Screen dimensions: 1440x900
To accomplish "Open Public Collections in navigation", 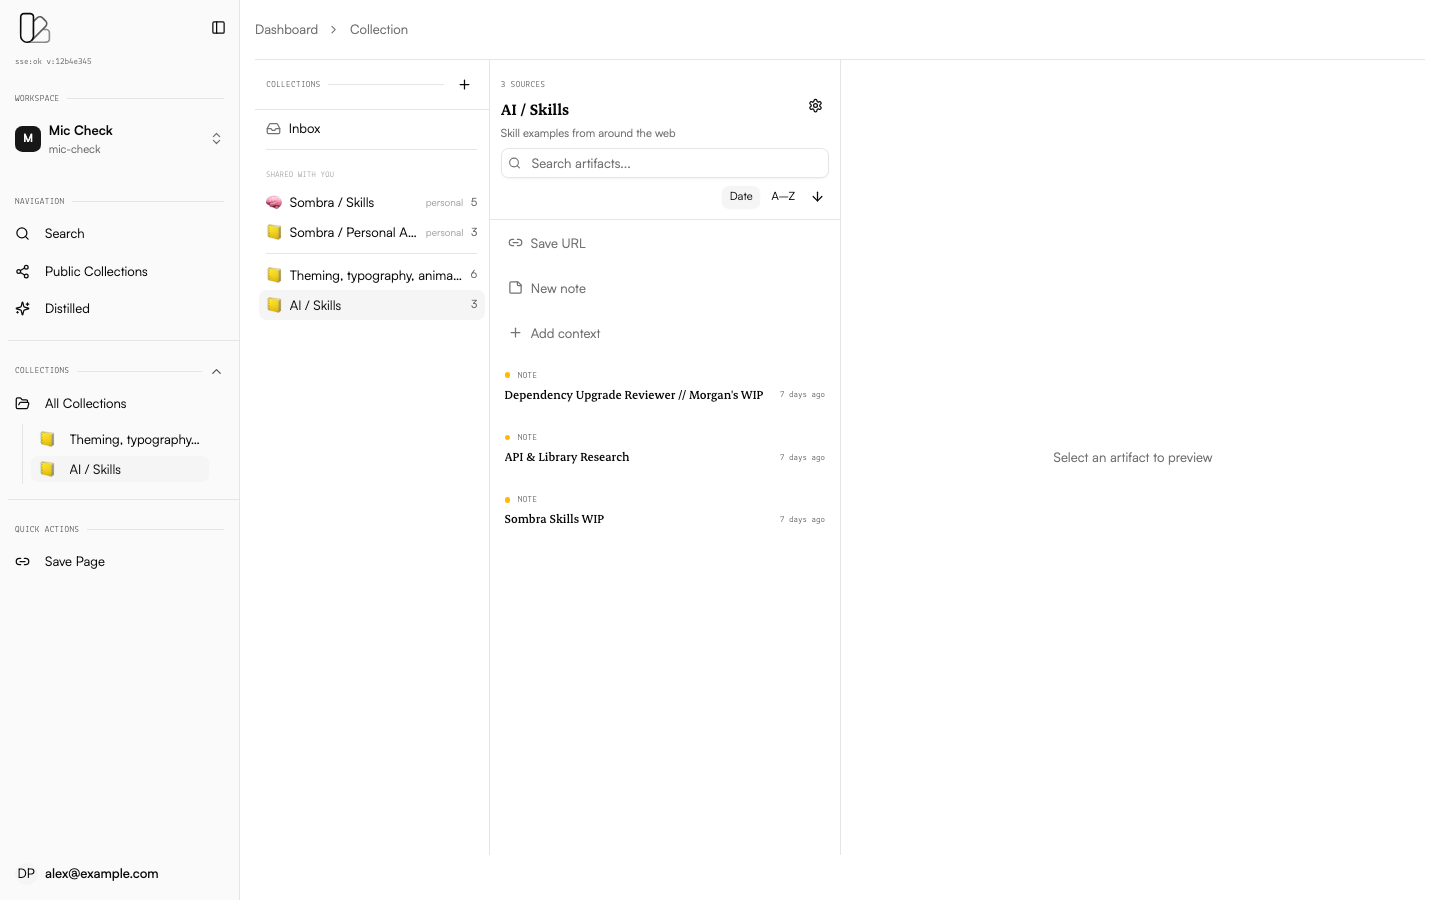I will click(x=96, y=272).
